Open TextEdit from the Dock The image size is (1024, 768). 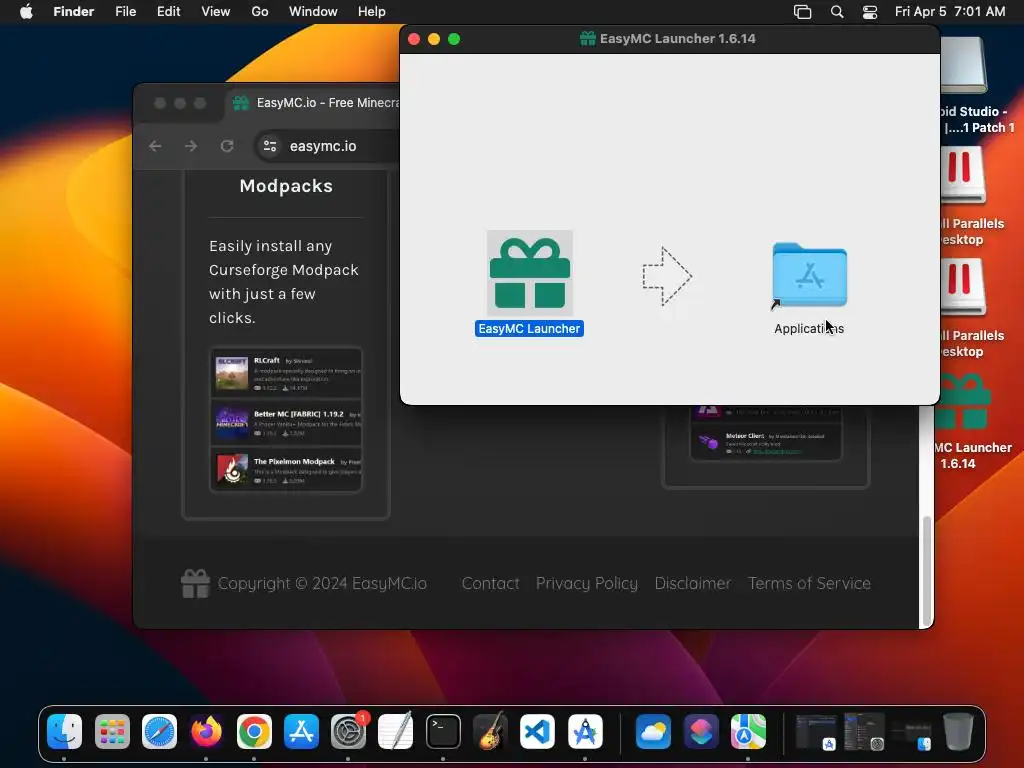pos(396,731)
